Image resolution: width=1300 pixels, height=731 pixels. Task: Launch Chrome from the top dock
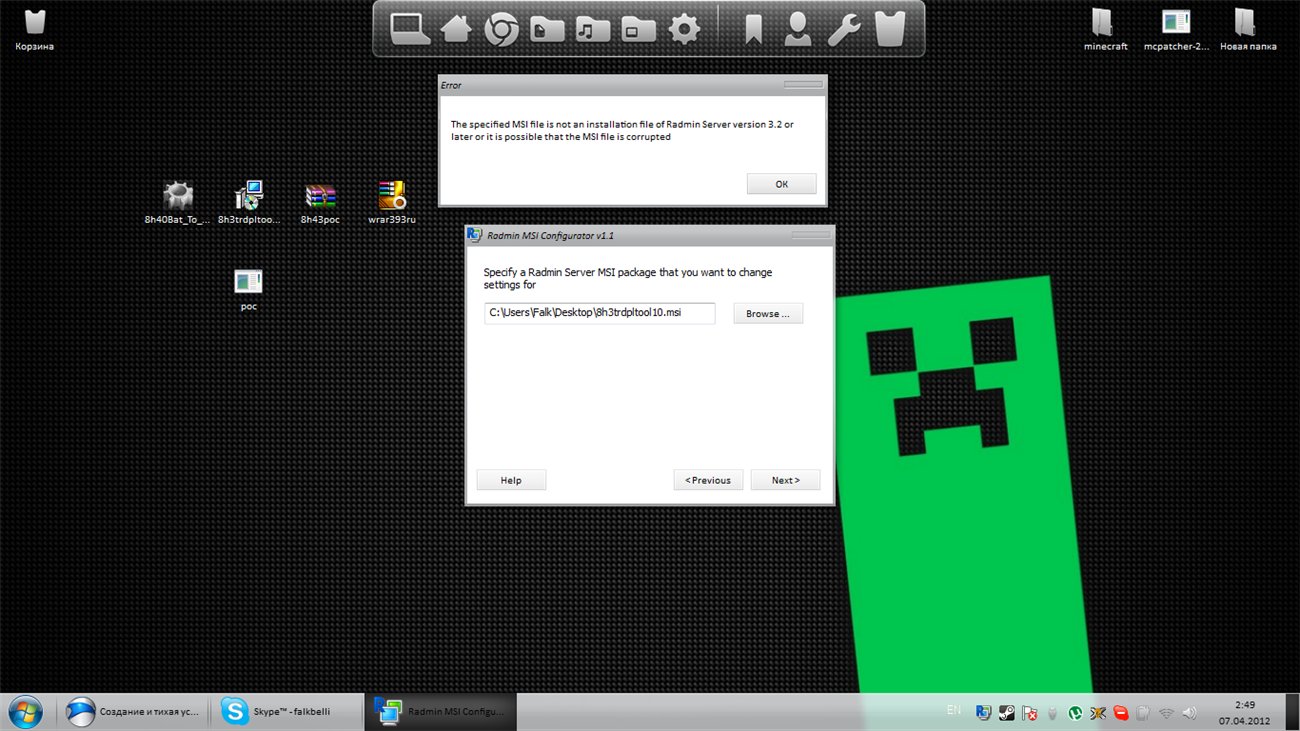tap(501, 29)
